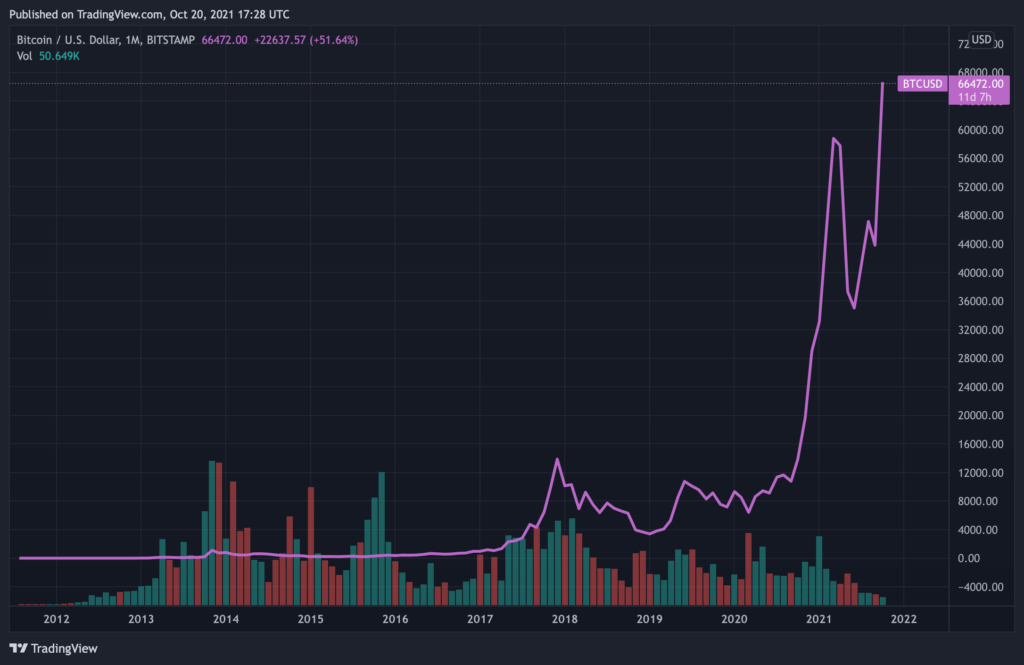The height and width of the screenshot is (665, 1024).
Task: Click the 28000.00 price axis label
Action: tap(980, 358)
